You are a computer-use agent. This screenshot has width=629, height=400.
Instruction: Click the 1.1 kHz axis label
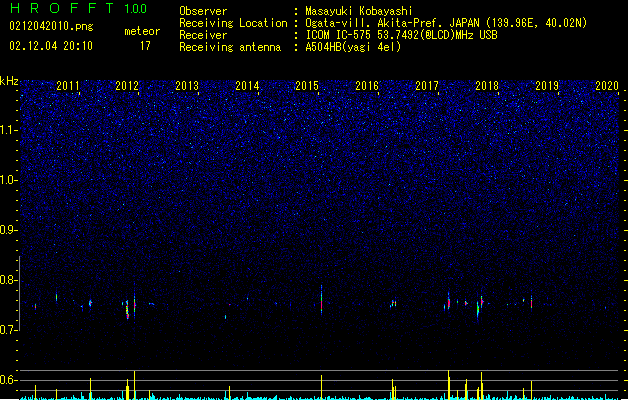9,130
